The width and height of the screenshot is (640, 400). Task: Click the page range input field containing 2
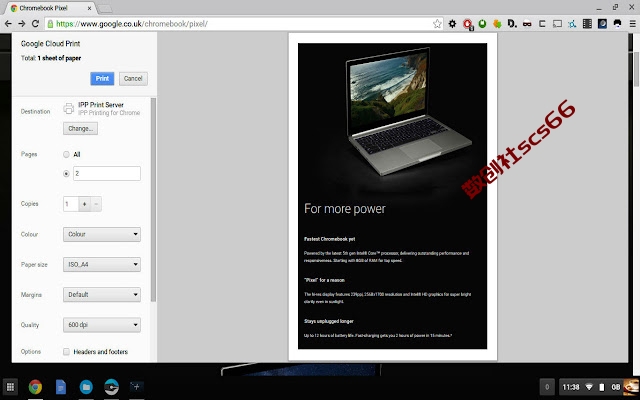click(x=107, y=173)
